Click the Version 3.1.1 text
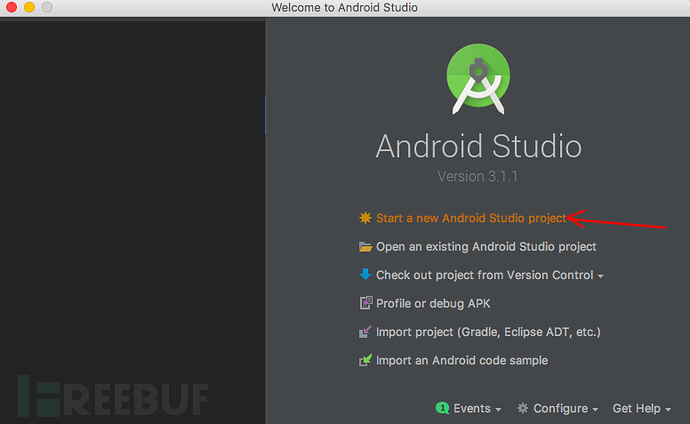This screenshot has width=690, height=424. pos(478,176)
